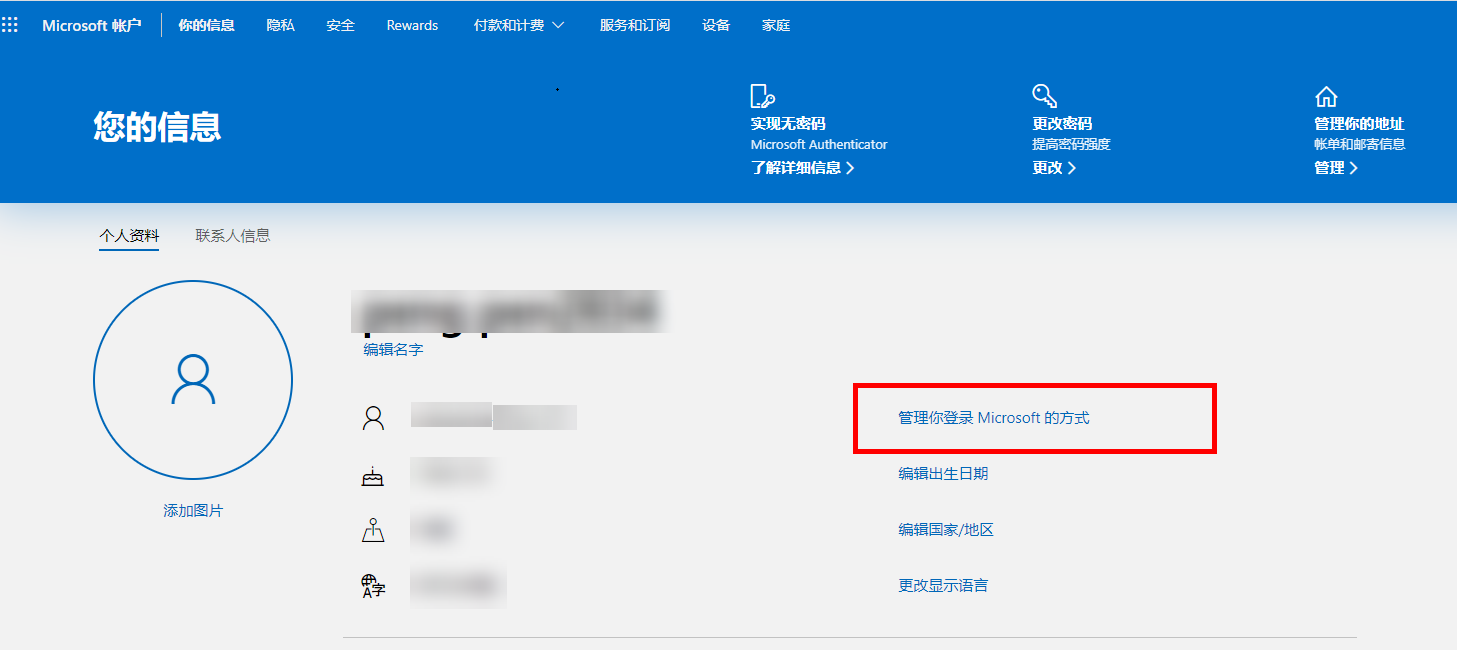Open the 隐私 menu item

[281, 25]
